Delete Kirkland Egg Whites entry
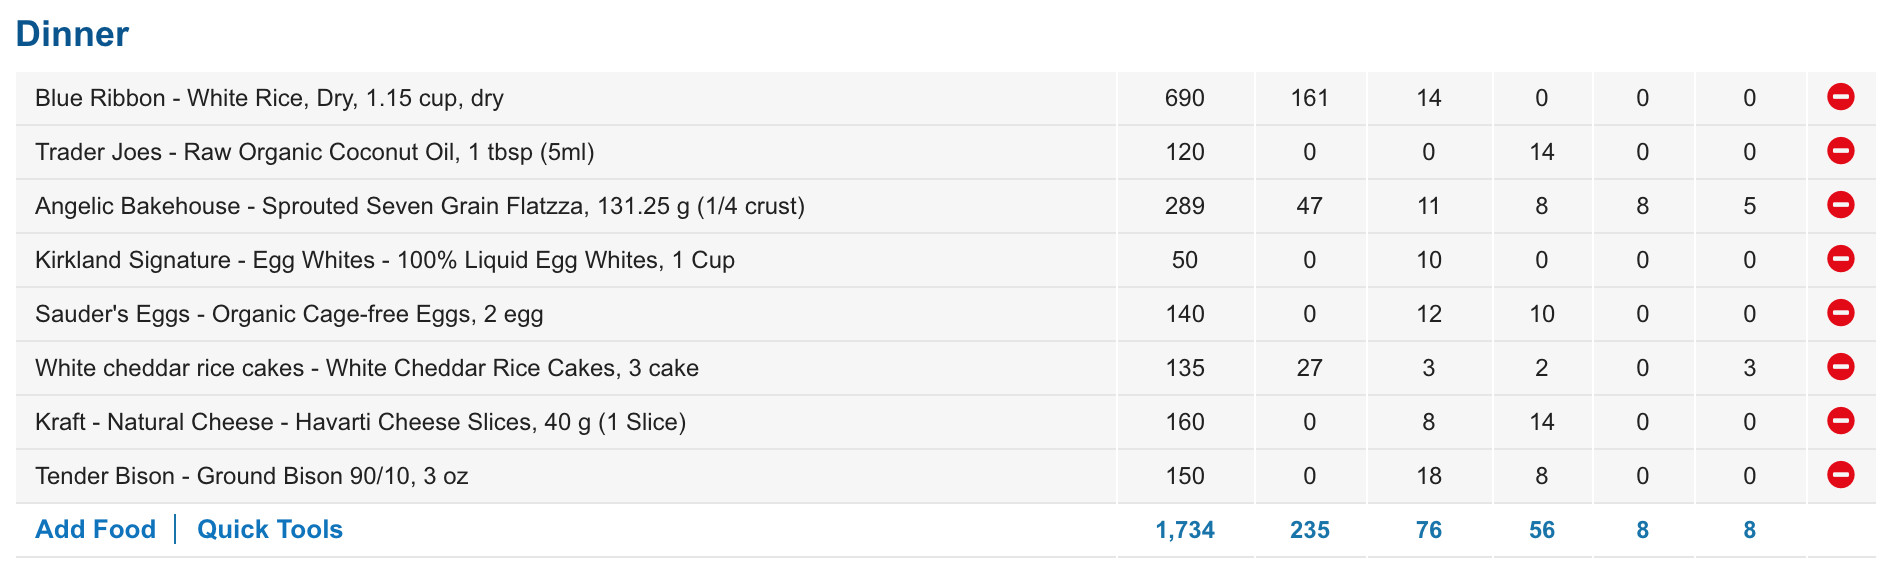Image resolution: width=1900 pixels, height=578 pixels. [x=1841, y=259]
